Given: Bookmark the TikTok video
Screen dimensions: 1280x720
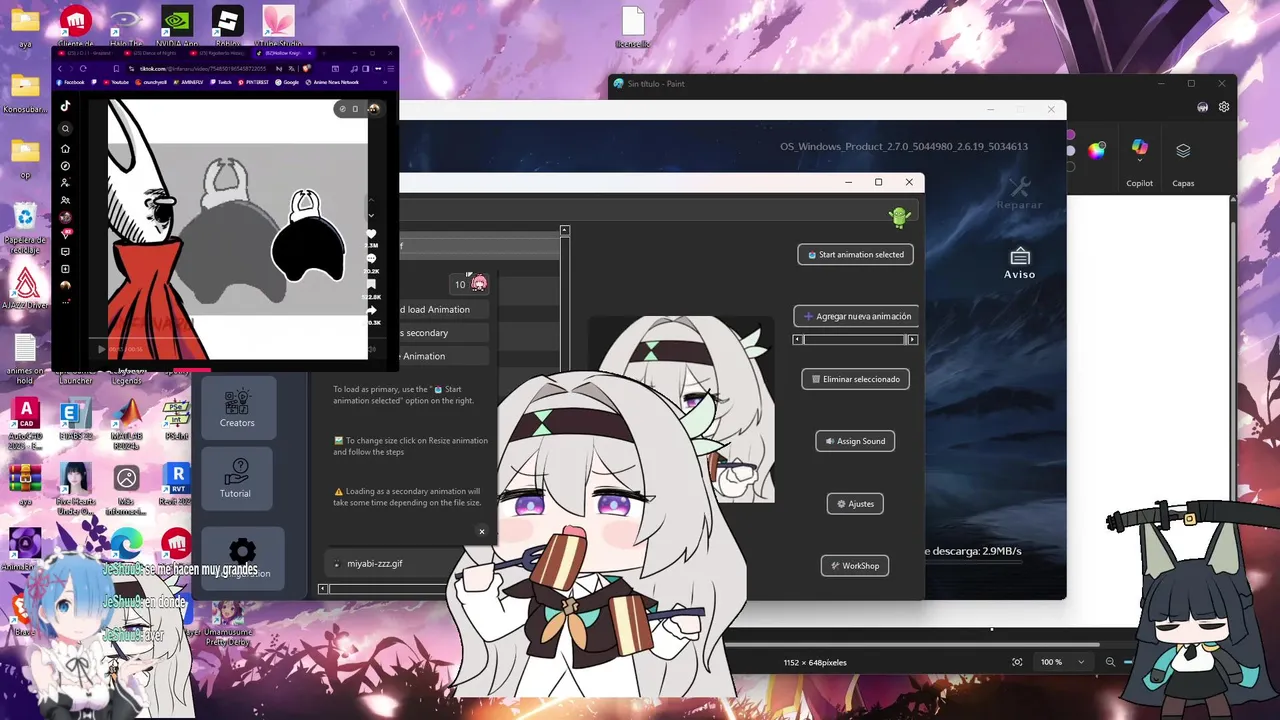Looking at the screenshot, I should [x=371, y=284].
